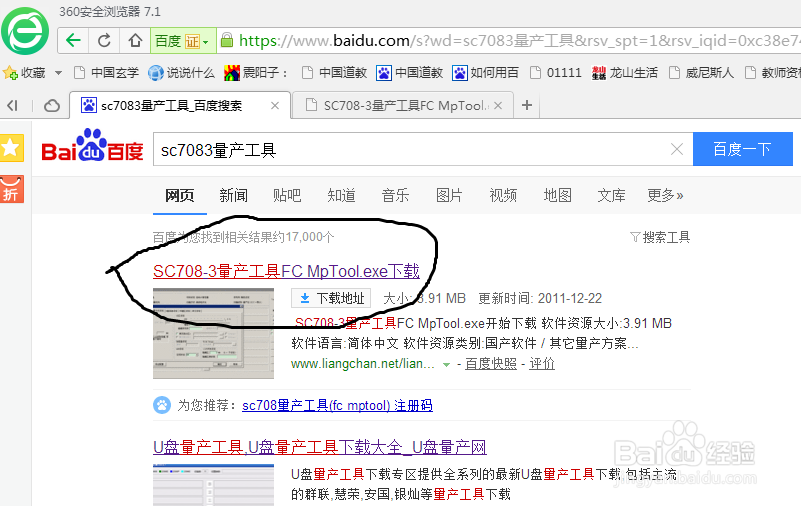Image resolution: width=801 pixels, height=506 pixels.
Task: Open U盘量产工具下载大全_U盘量产网 result
Action: coord(320,447)
